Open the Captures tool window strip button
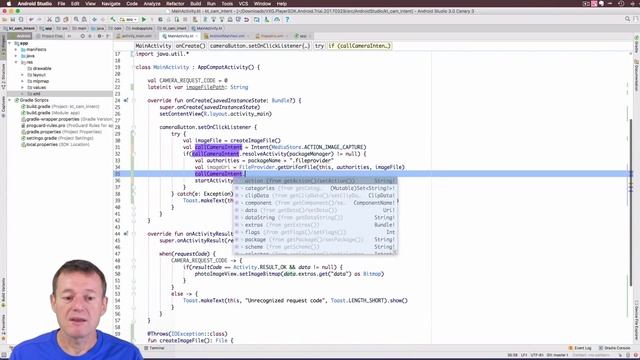Image resolution: width=640 pixels, height=360 pixels. [x=3, y=107]
